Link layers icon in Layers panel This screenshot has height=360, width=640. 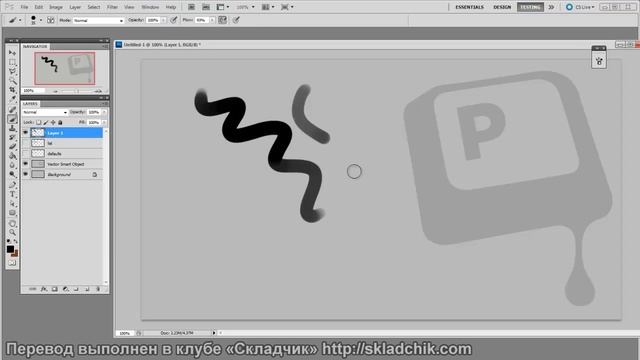tap(33, 289)
